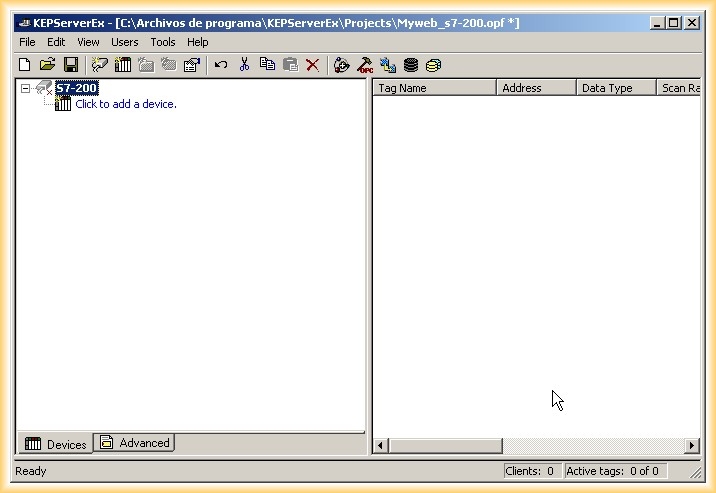Image resolution: width=716 pixels, height=493 pixels.
Task: Click the New Device toolbar icon
Action: coord(123,65)
